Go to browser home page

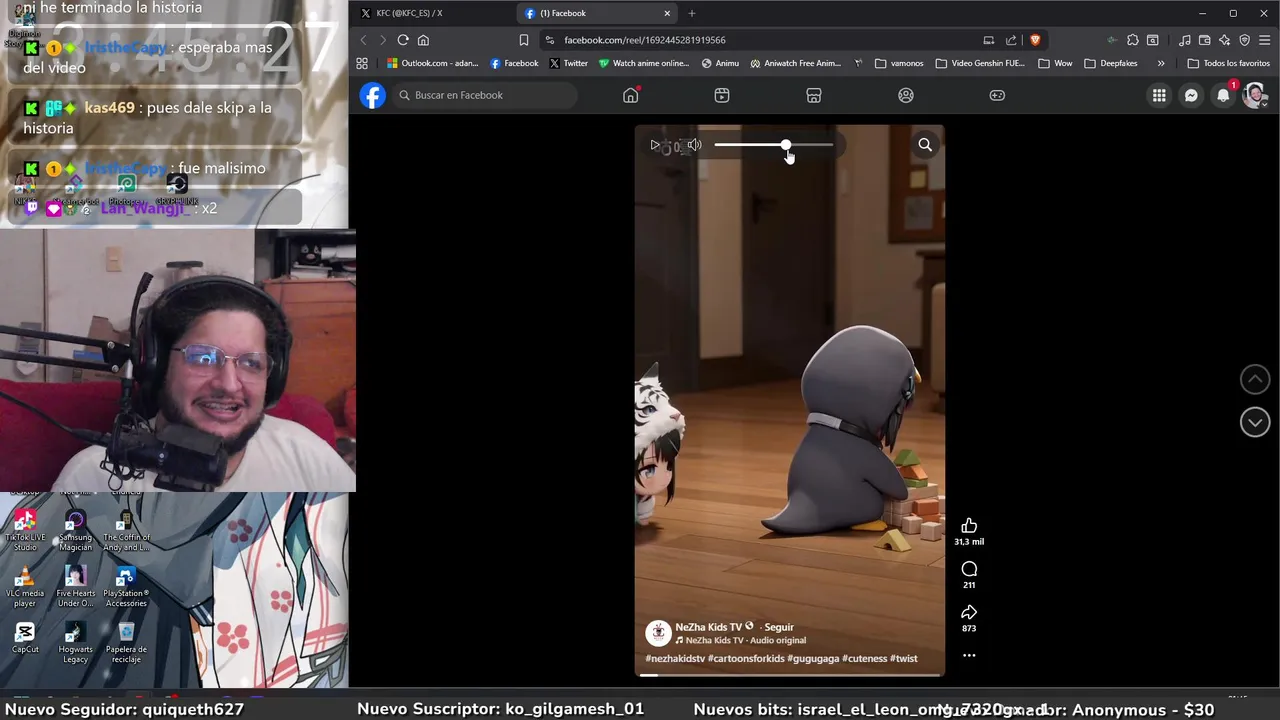[423, 40]
